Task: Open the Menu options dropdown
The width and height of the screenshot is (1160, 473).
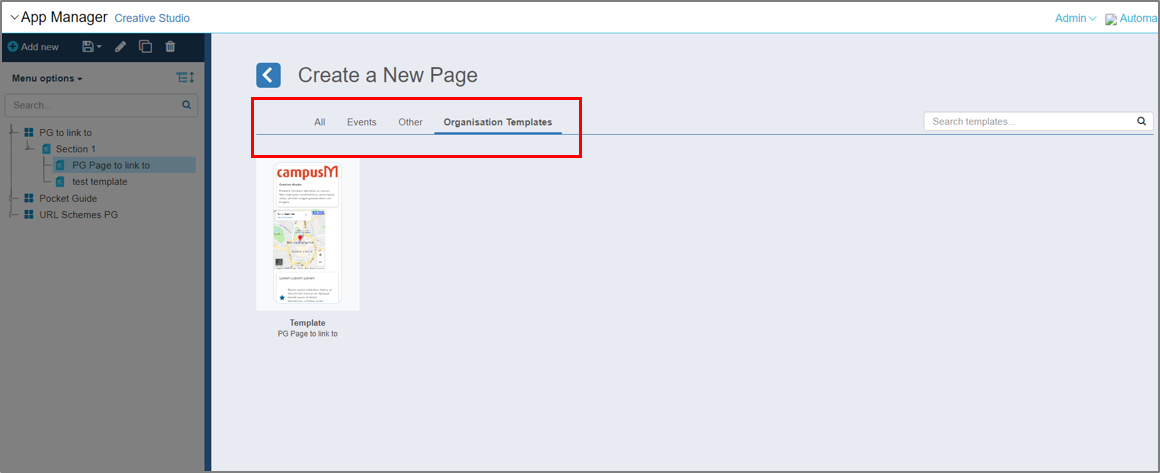Action: pos(47,78)
